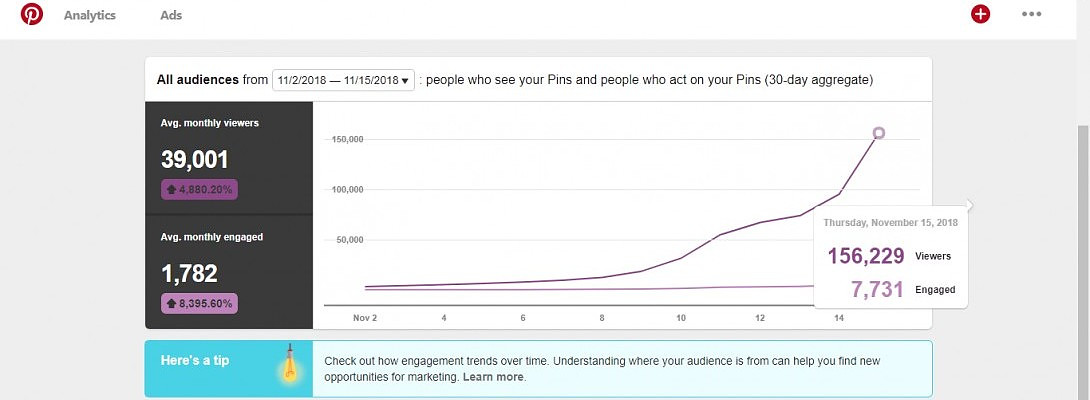Click the November 15 circle data point
The image size is (1090, 400).
pos(879,133)
